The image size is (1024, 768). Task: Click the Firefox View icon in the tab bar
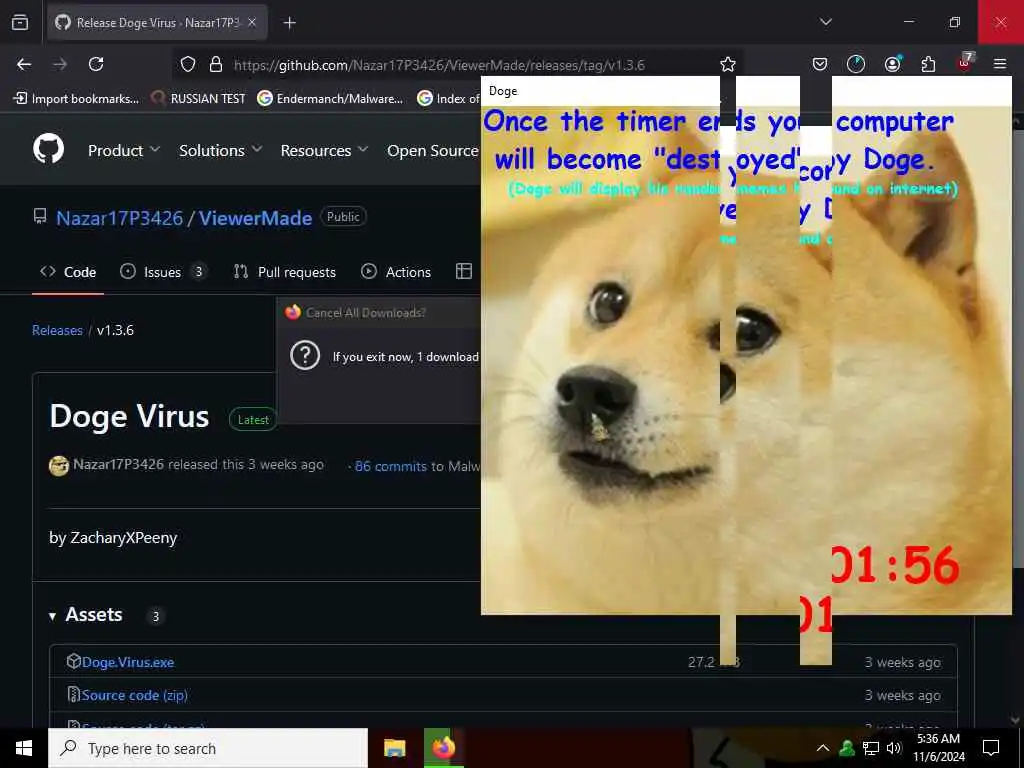[20, 22]
